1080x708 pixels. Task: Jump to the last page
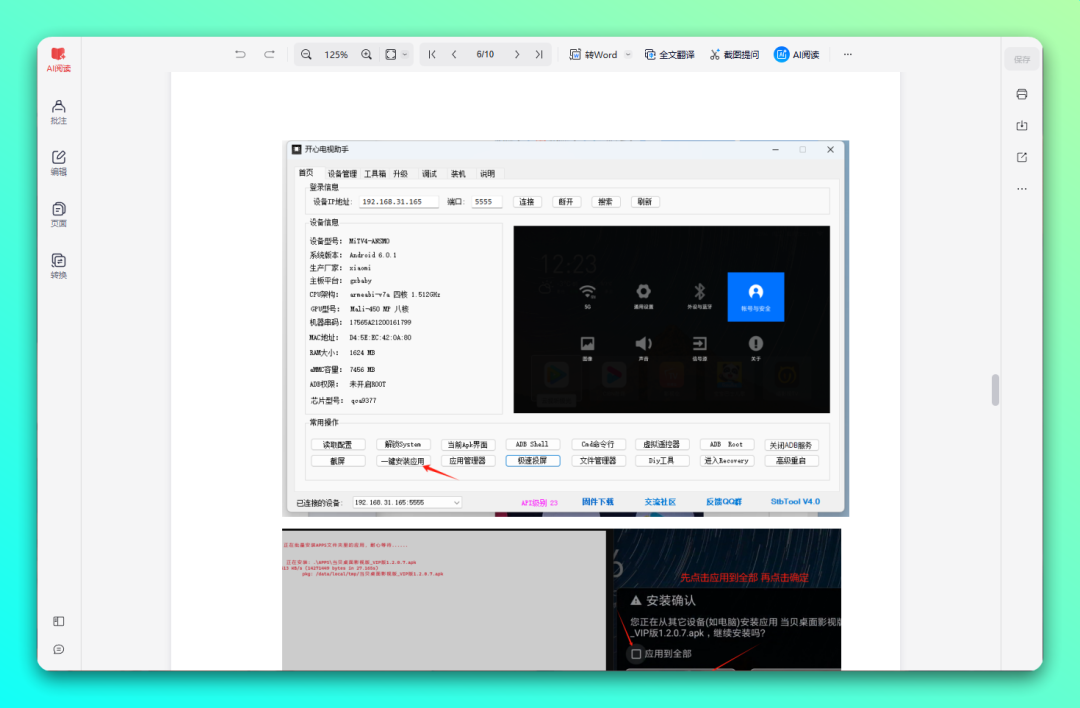539,54
